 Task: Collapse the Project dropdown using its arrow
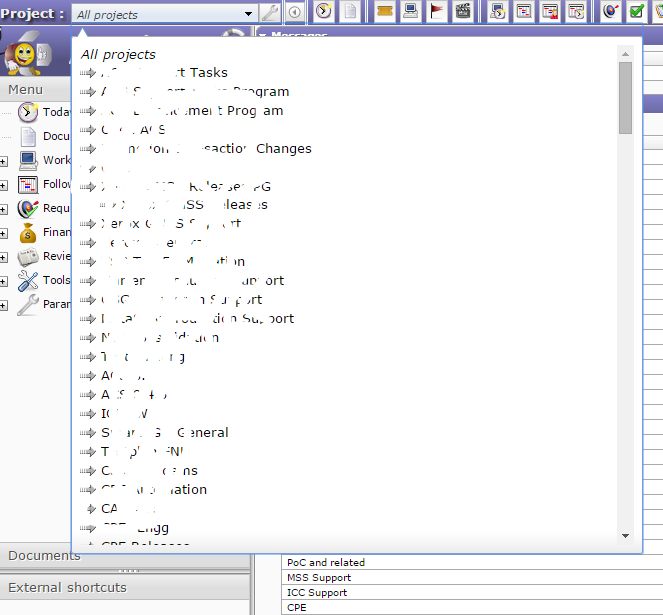click(x=248, y=14)
